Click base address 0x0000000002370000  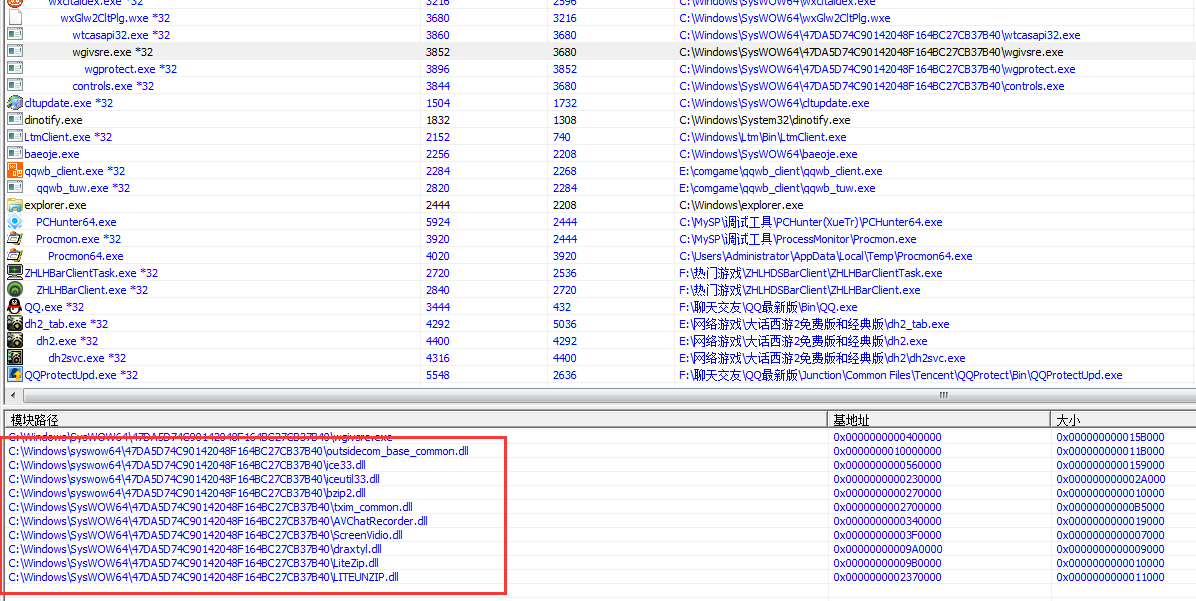click(x=887, y=577)
